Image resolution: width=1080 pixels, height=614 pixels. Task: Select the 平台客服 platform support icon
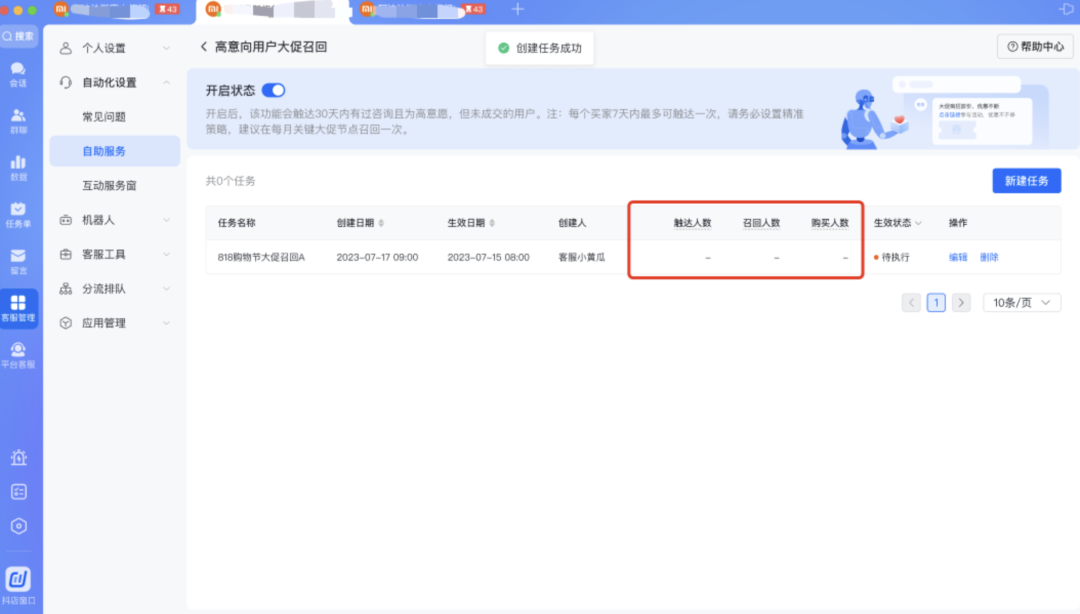[18, 354]
